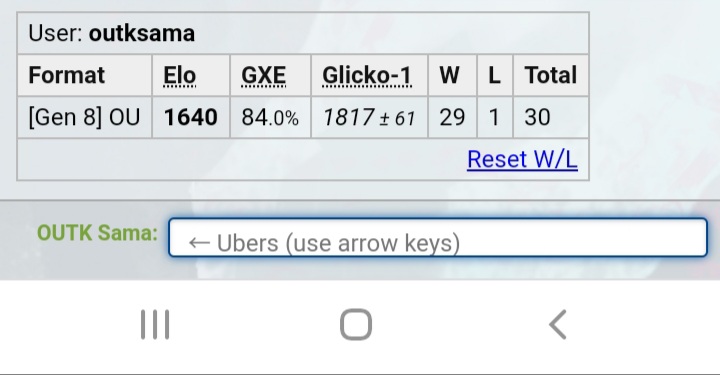Viewport: 720px width, 375px height.
Task: Click the Total column header
Action: 551,75
